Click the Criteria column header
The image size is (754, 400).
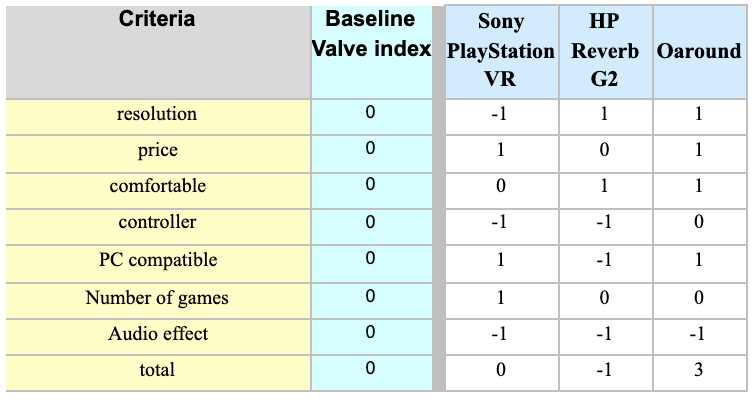158,52
